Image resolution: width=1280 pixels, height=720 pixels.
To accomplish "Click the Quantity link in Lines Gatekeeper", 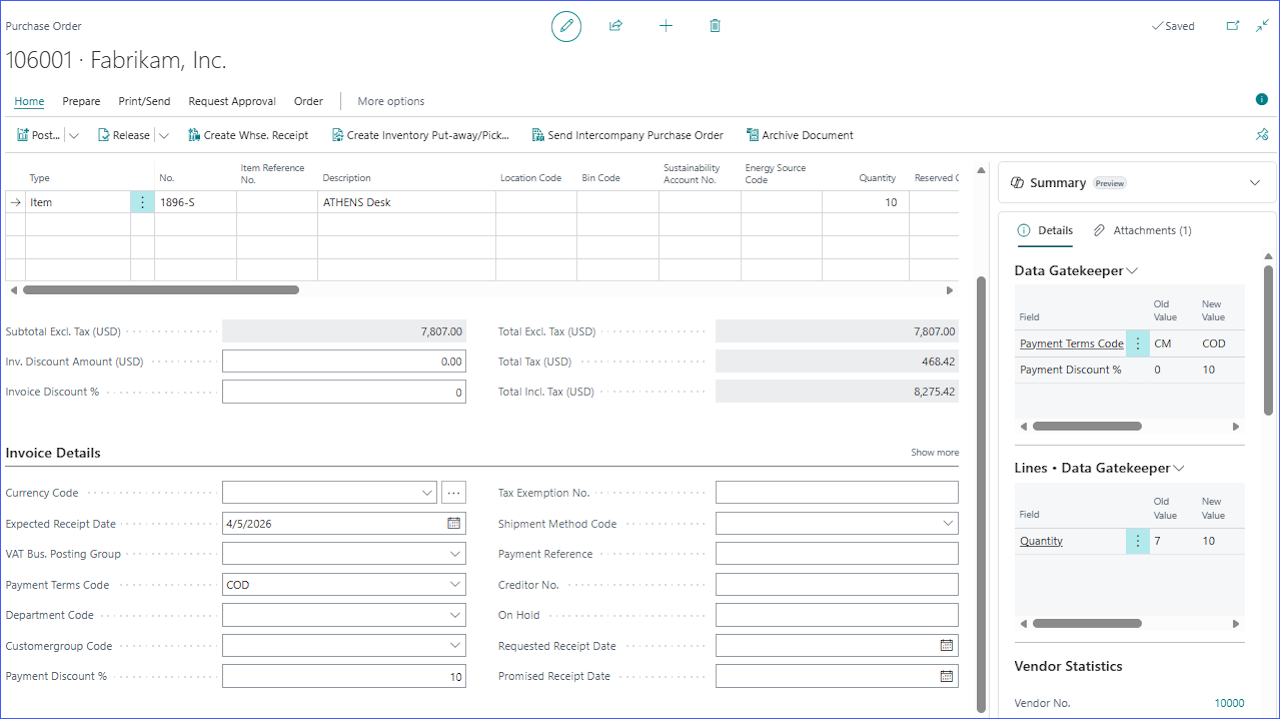I will tap(1041, 541).
